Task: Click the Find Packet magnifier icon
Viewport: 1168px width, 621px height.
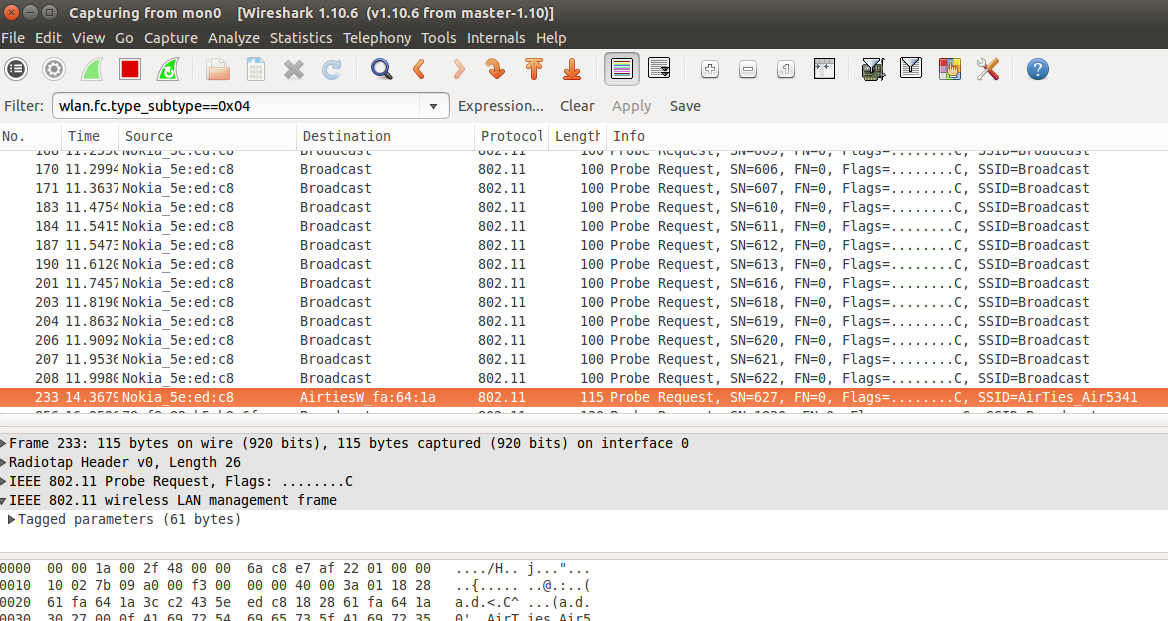Action: 381,69
